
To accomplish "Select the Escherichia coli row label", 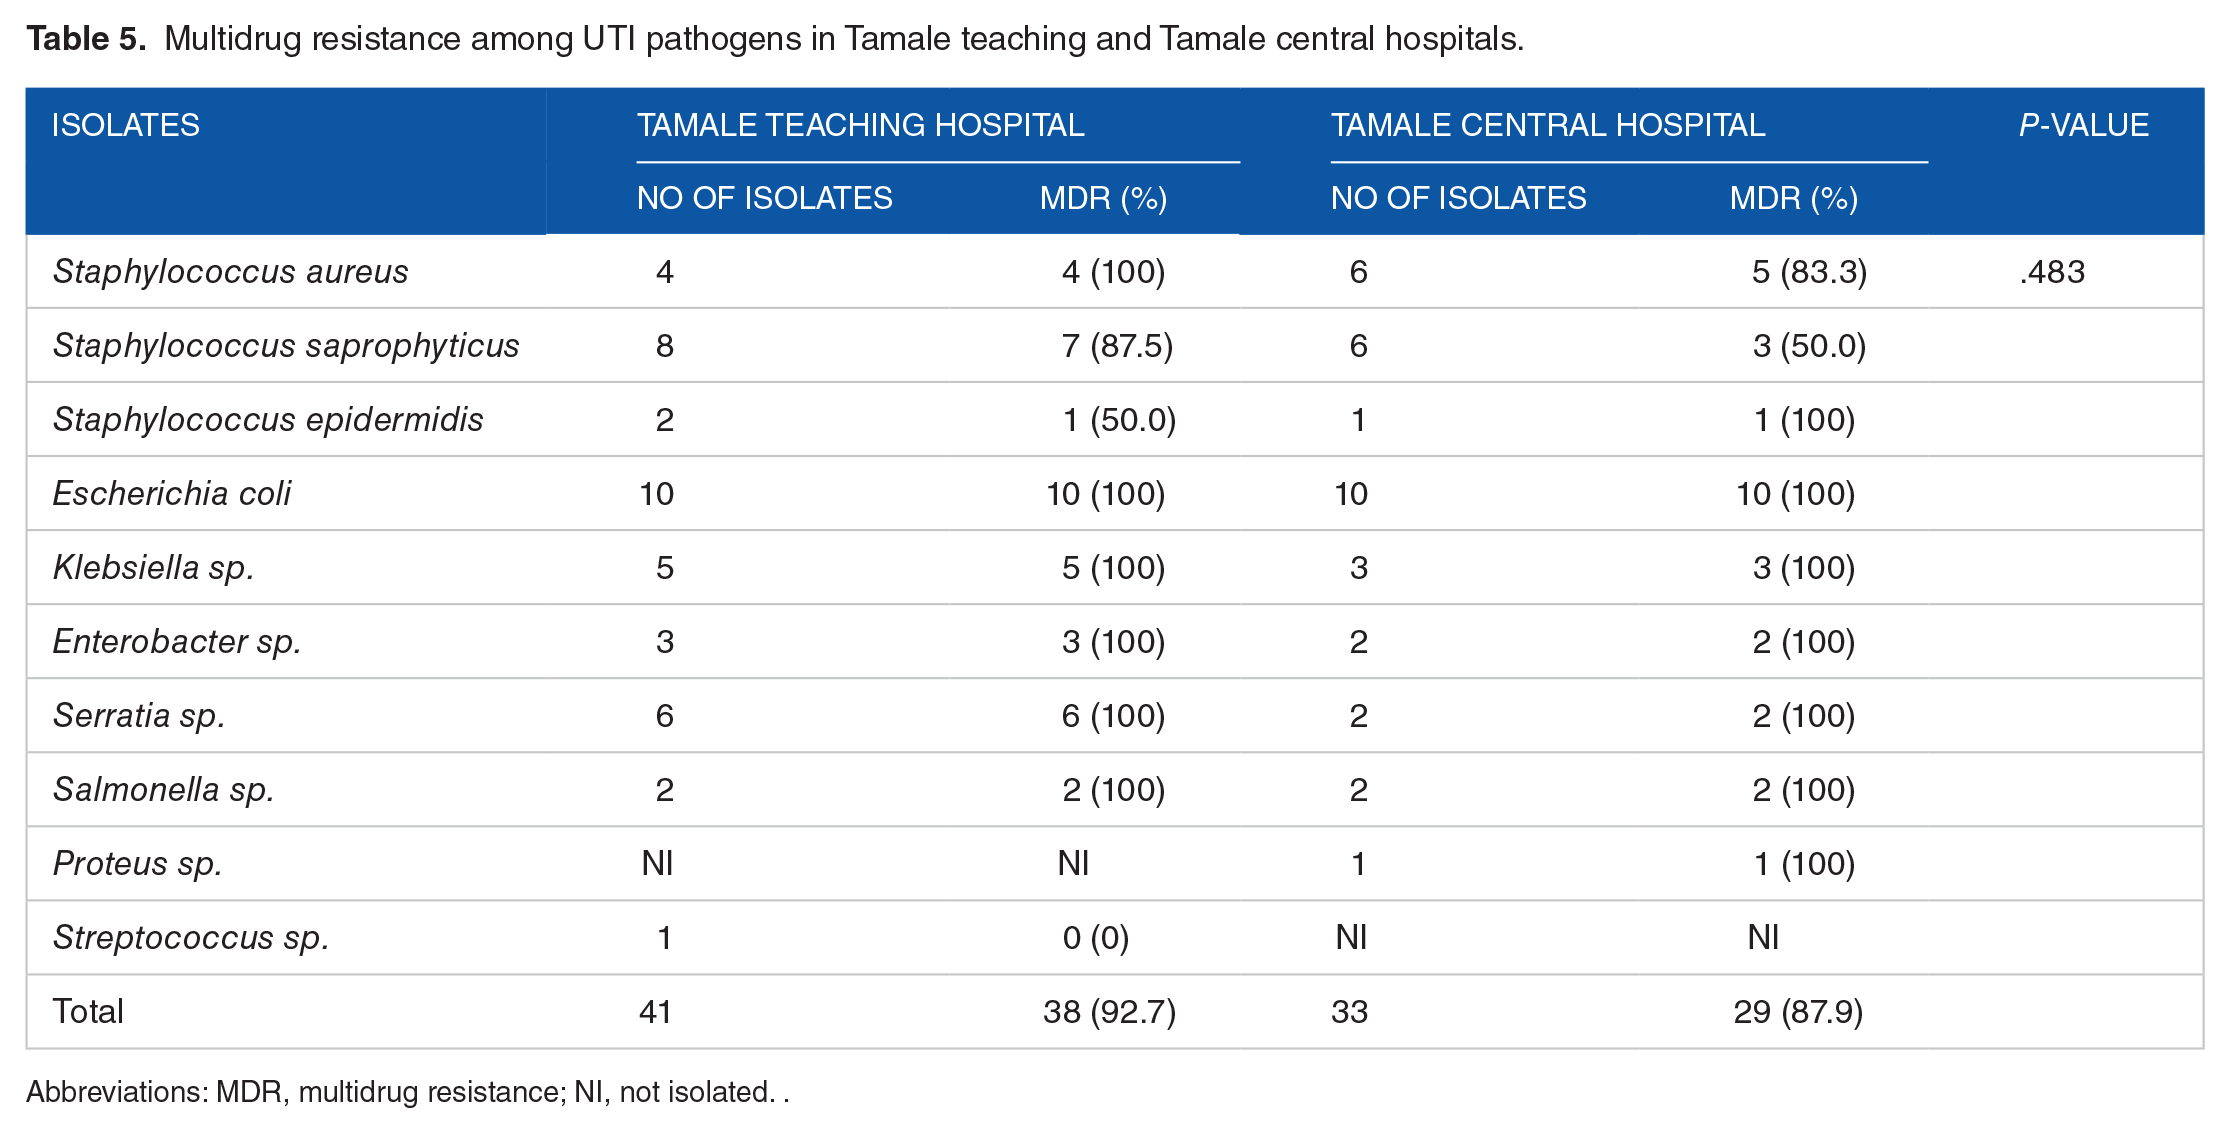I will 172,493.
